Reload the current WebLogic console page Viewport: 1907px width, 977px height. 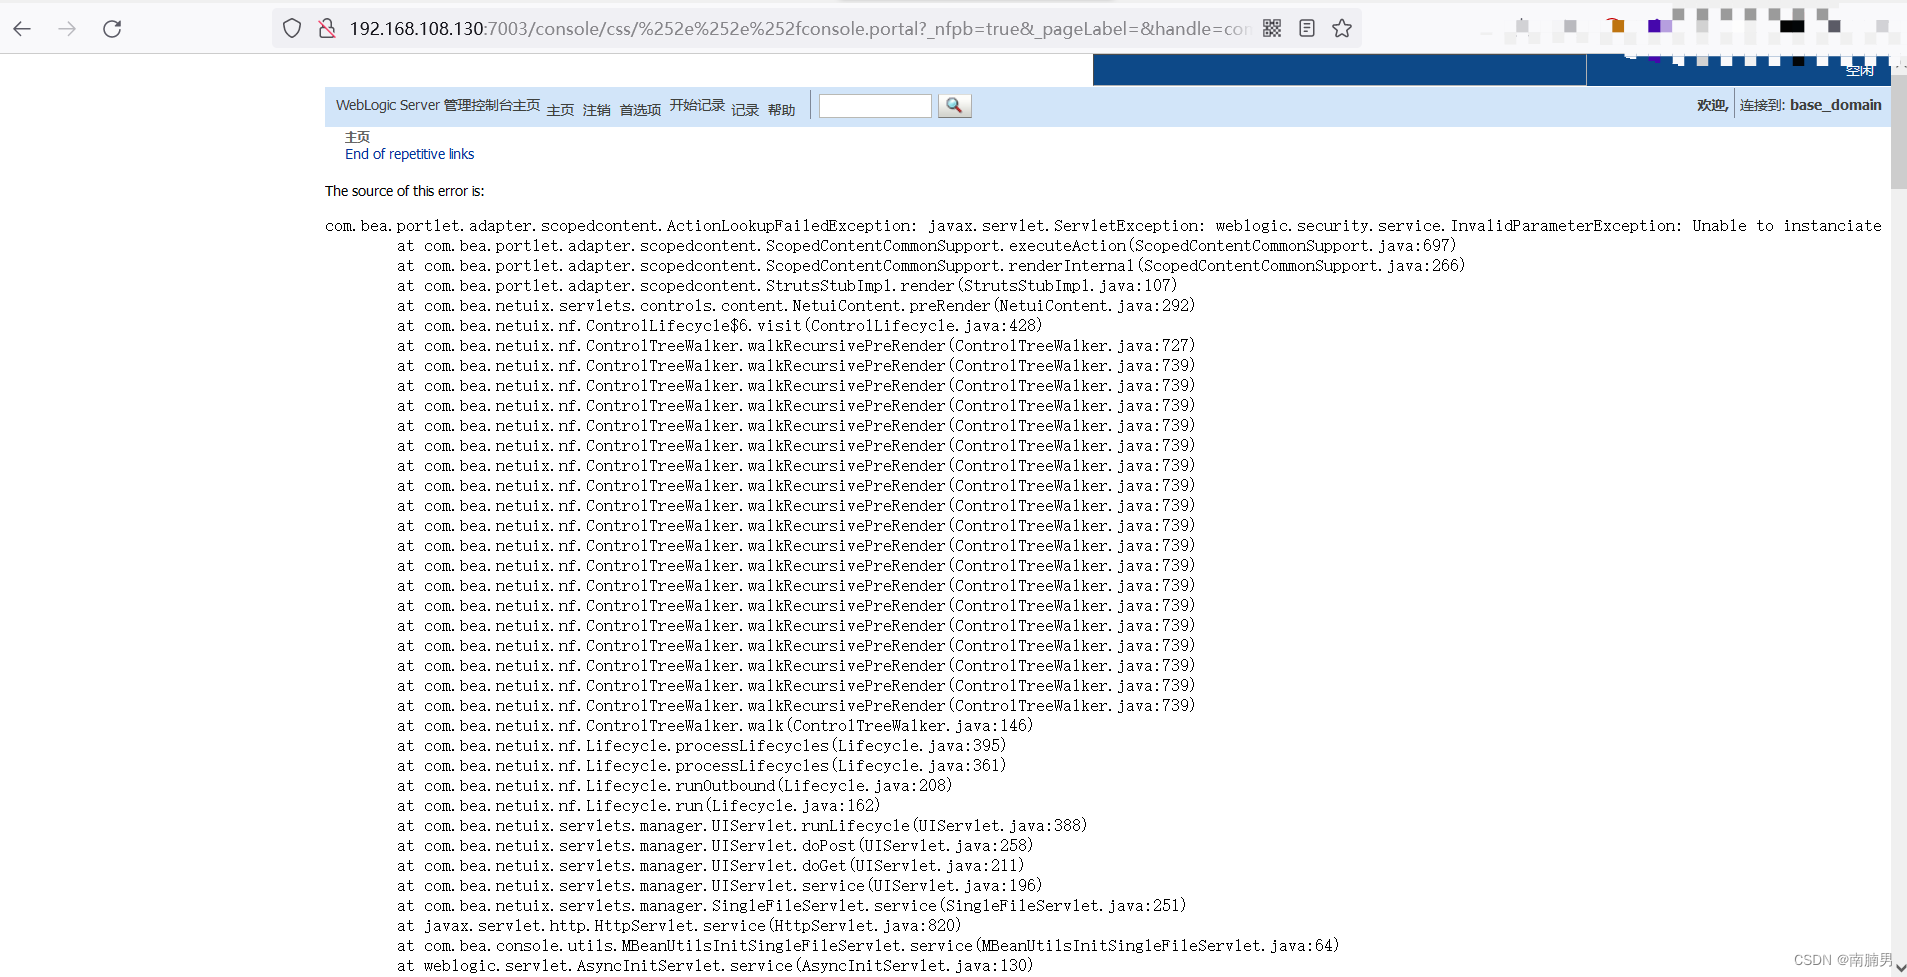click(x=112, y=28)
